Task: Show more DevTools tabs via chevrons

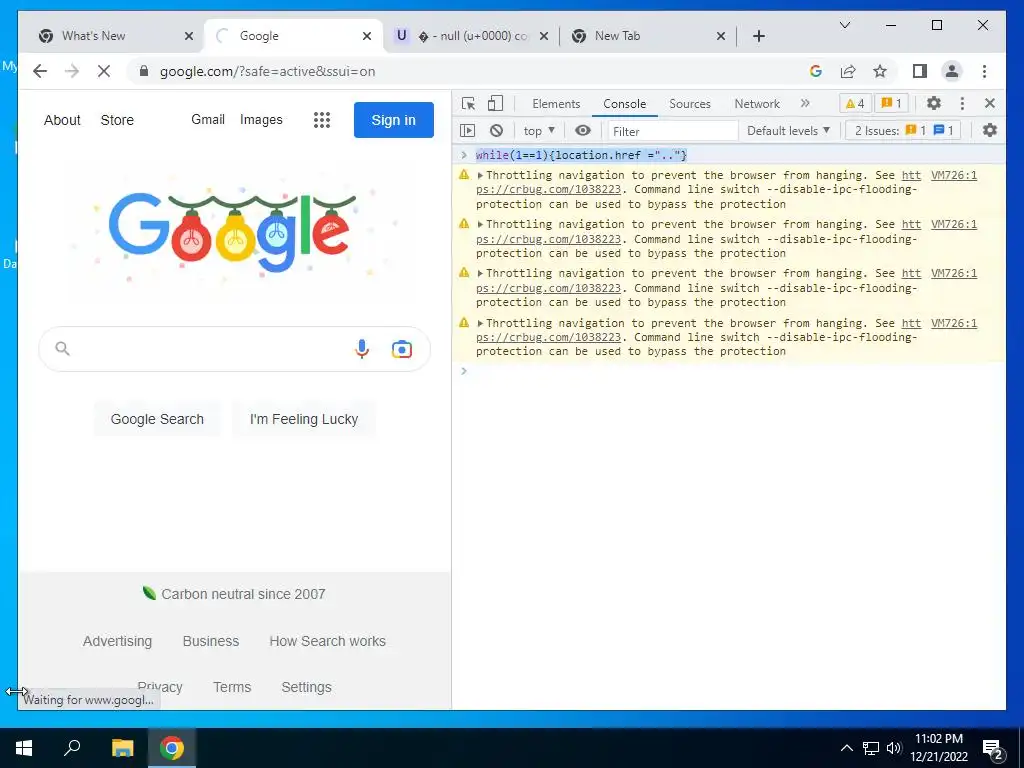Action: click(x=805, y=103)
